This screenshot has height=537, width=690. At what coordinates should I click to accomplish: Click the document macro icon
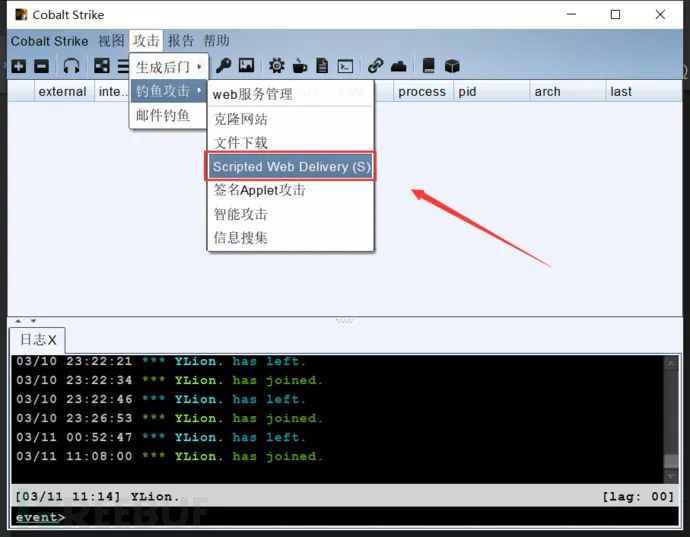coord(323,66)
